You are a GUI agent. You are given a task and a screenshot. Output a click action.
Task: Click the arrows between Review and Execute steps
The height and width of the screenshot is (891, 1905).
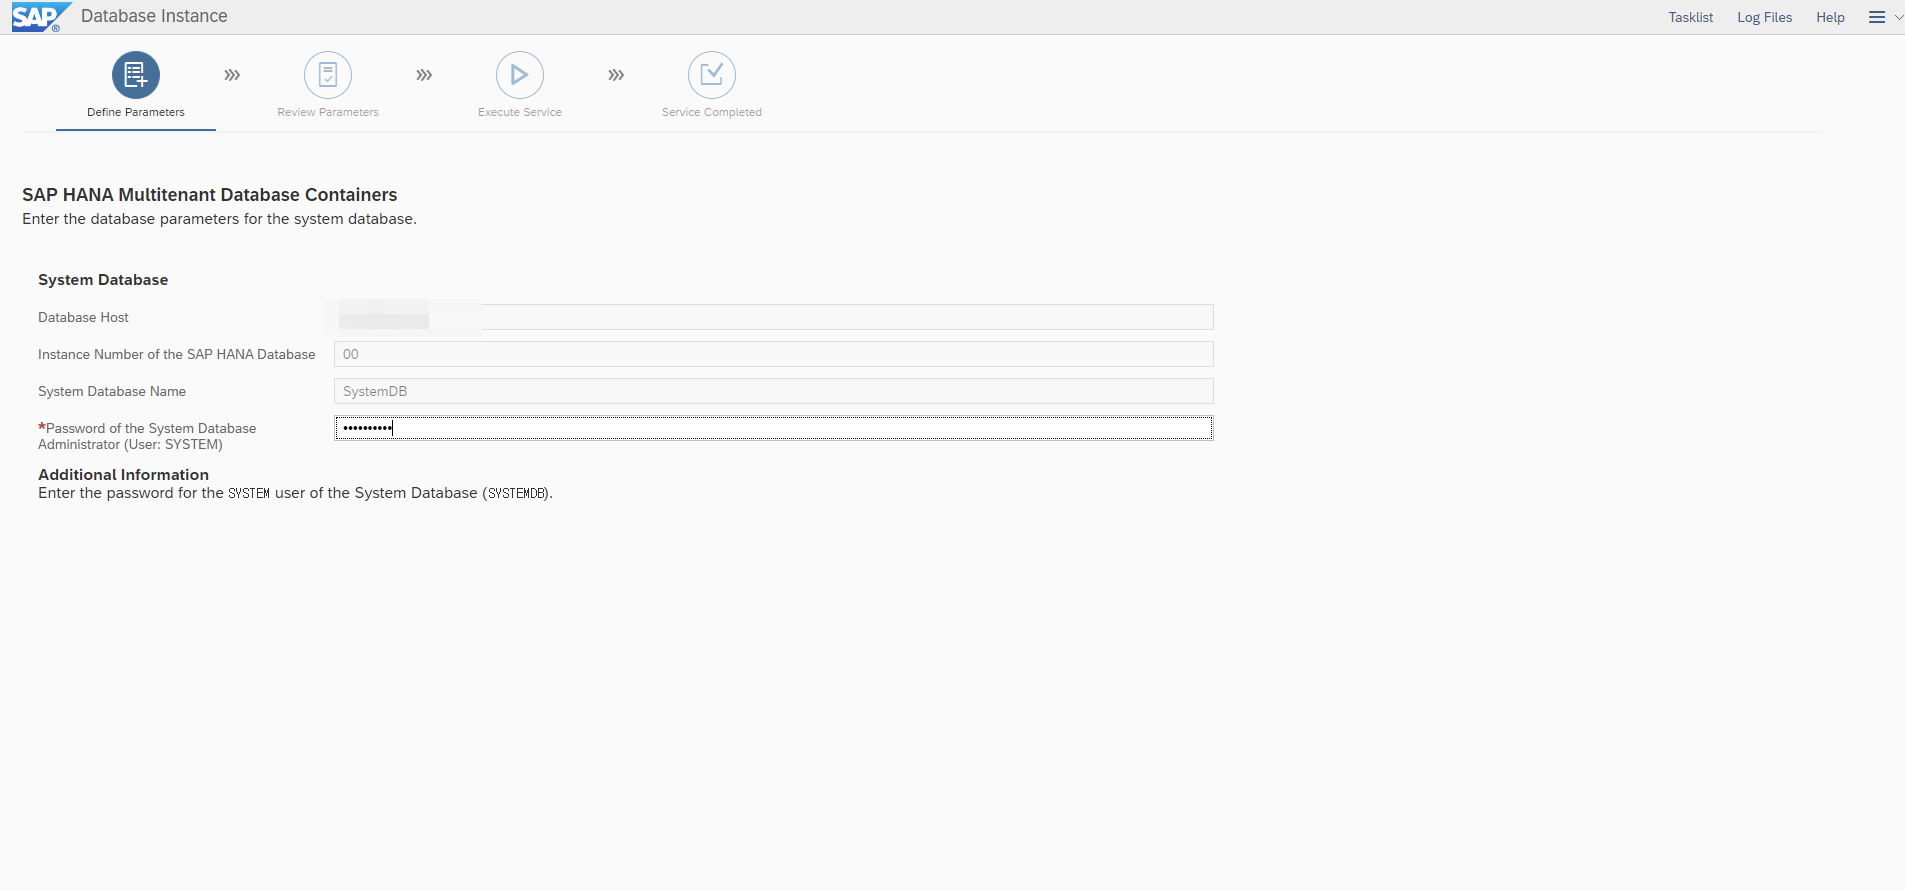tap(424, 75)
